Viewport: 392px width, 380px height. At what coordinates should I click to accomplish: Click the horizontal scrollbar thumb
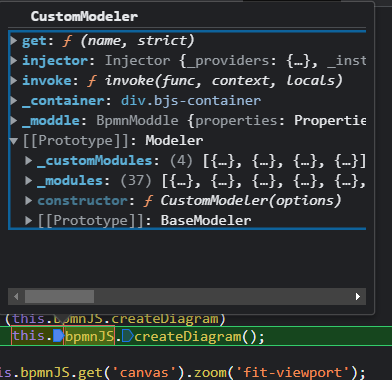[x=59, y=296]
